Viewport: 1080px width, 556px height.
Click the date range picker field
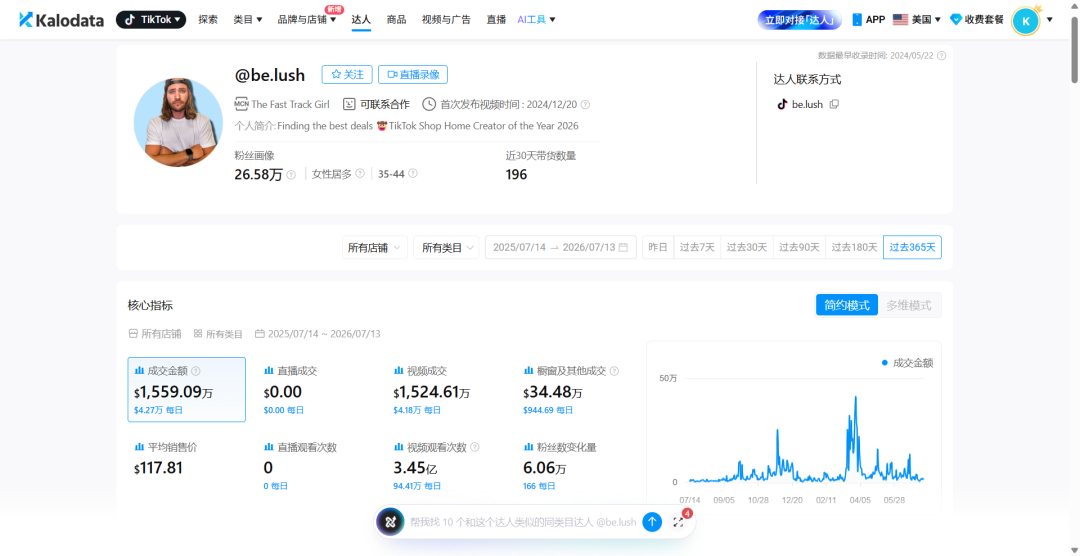coord(561,247)
